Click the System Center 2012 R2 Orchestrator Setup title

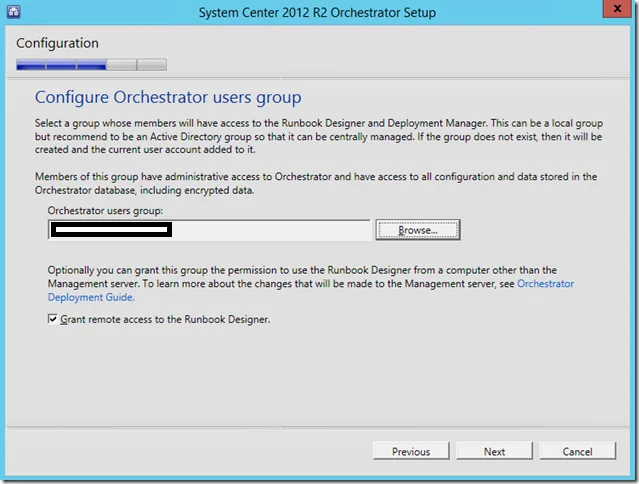pyautogui.click(x=317, y=13)
